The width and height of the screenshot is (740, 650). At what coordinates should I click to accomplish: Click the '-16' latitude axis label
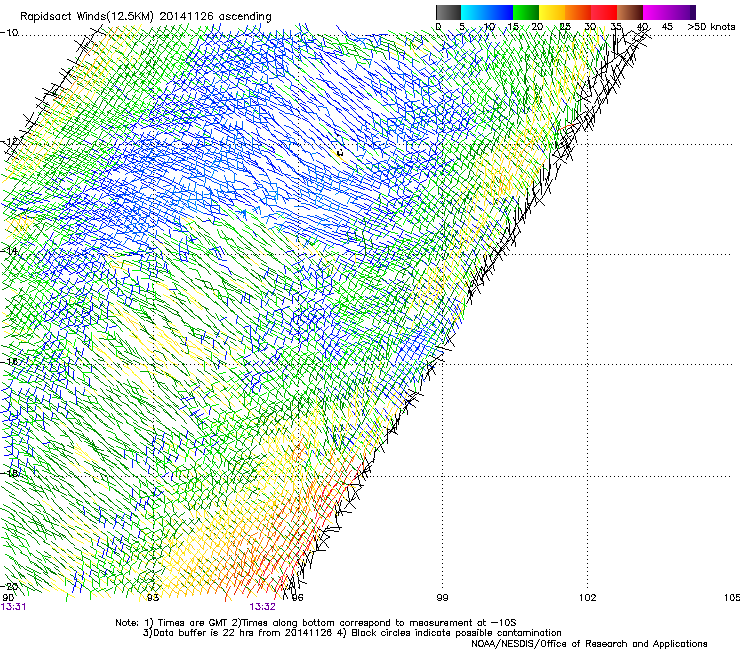(9, 362)
